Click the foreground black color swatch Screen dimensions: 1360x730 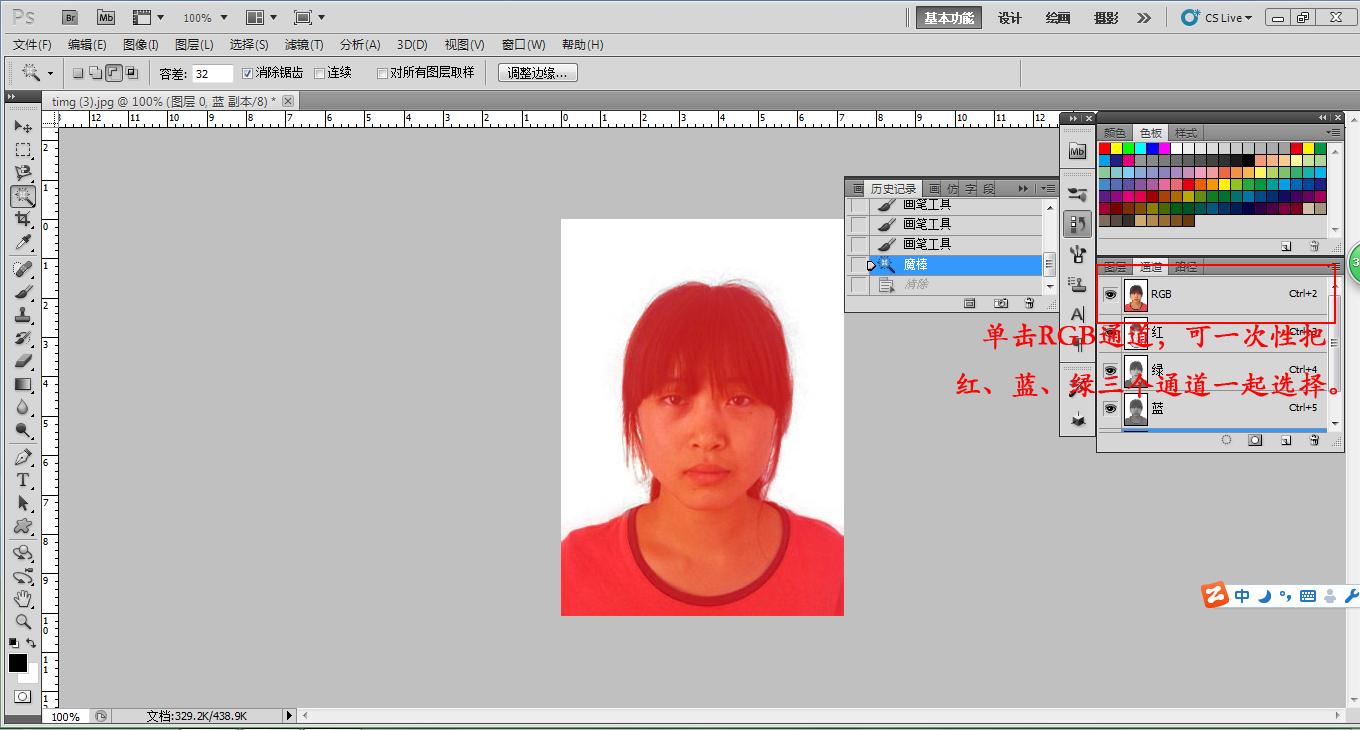click(x=18, y=663)
